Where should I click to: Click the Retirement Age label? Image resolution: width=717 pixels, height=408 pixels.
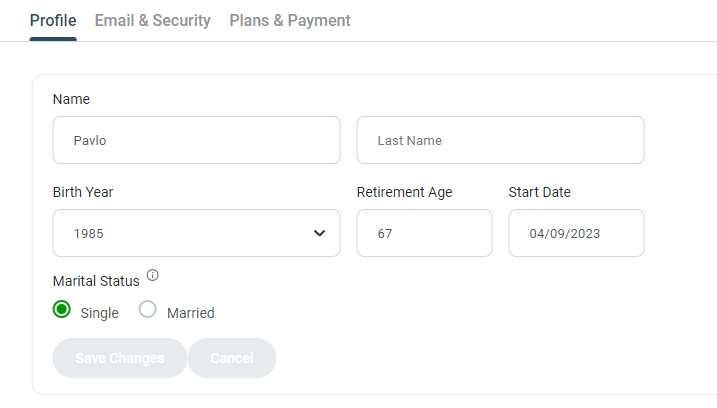pyautogui.click(x=404, y=192)
